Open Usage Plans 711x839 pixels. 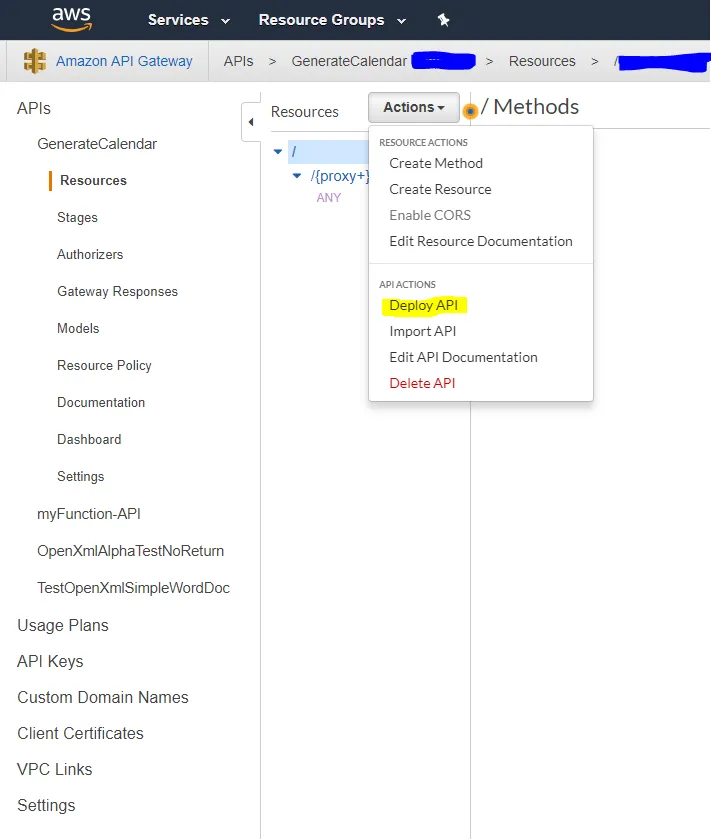coord(63,626)
